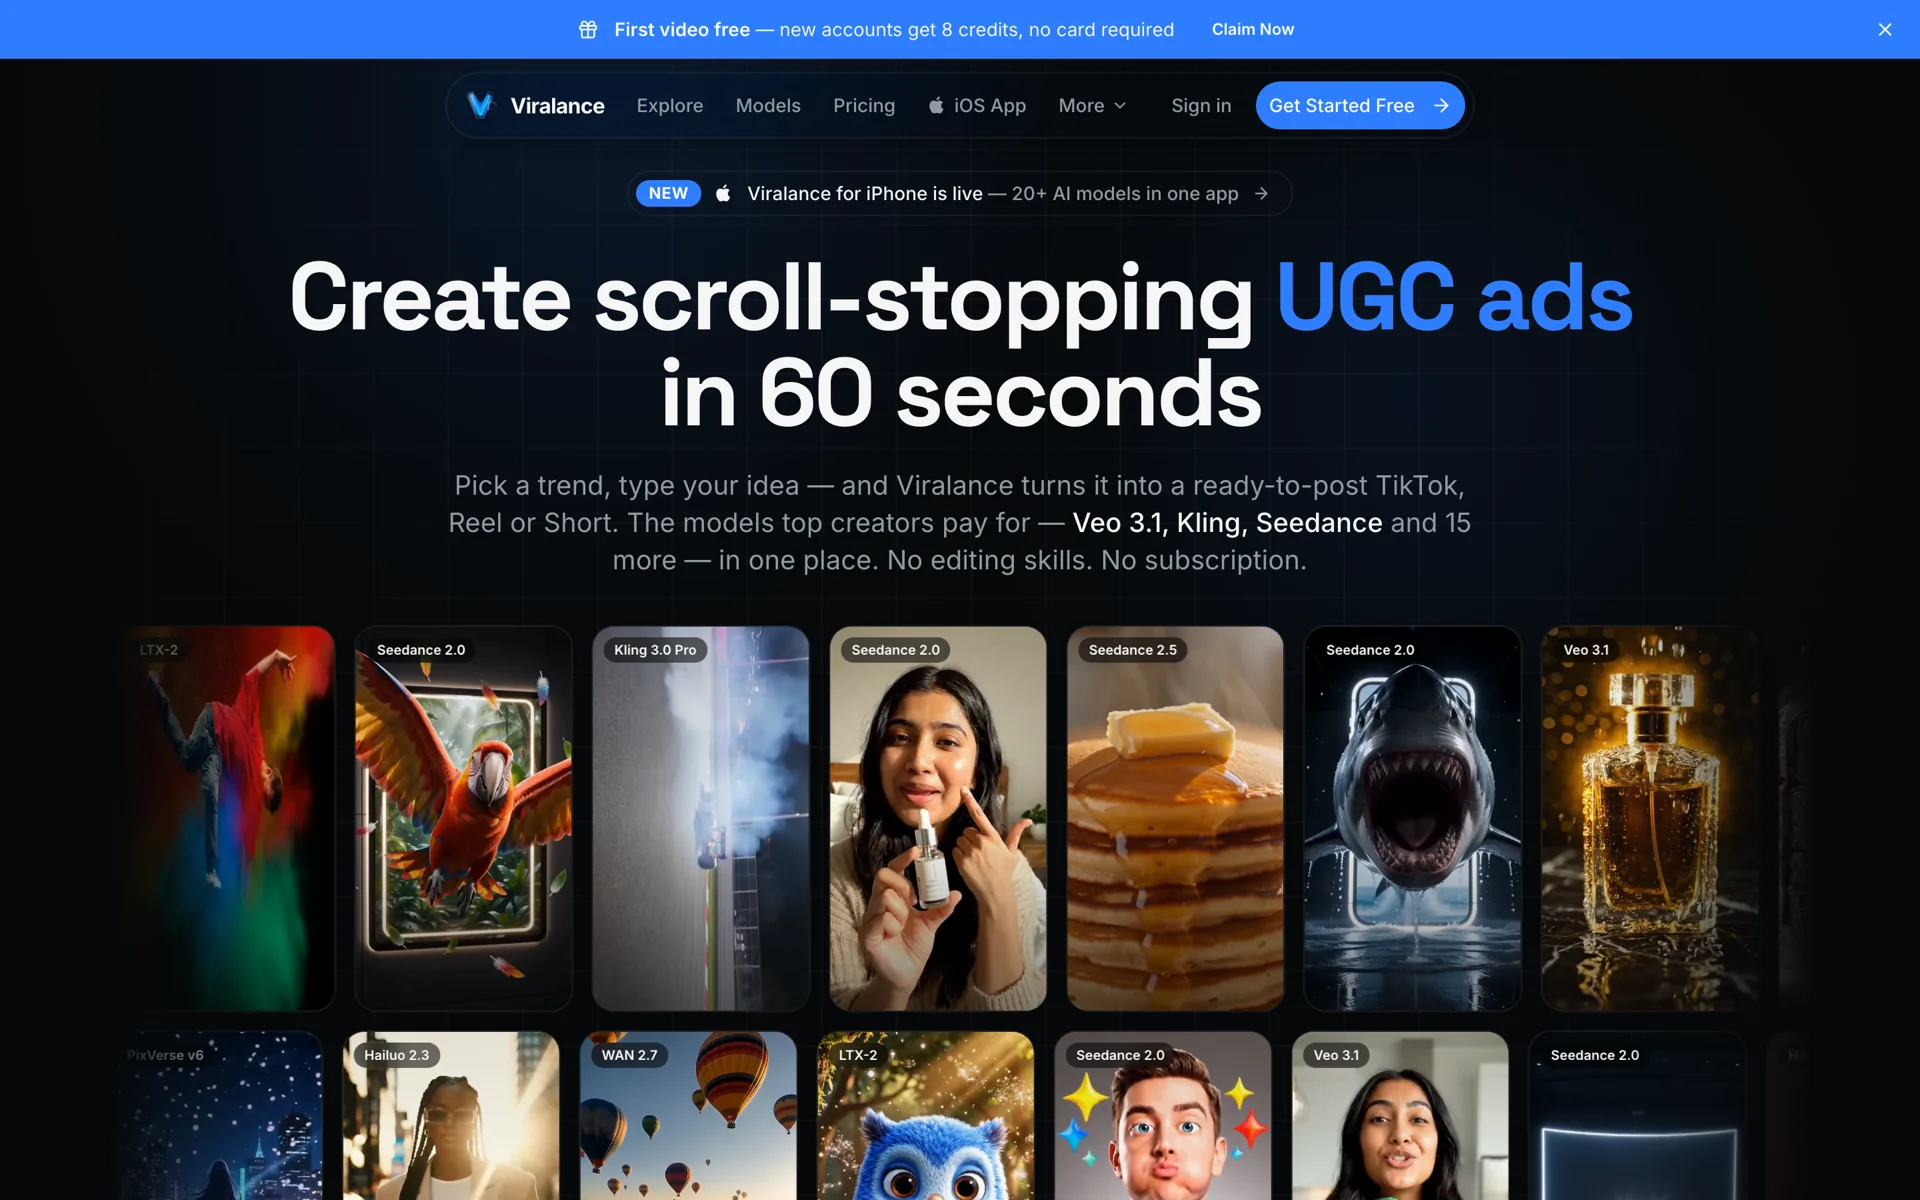This screenshot has width=1920, height=1200.
Task: Click the blue NEW badge
Action: tap(668, 193)
